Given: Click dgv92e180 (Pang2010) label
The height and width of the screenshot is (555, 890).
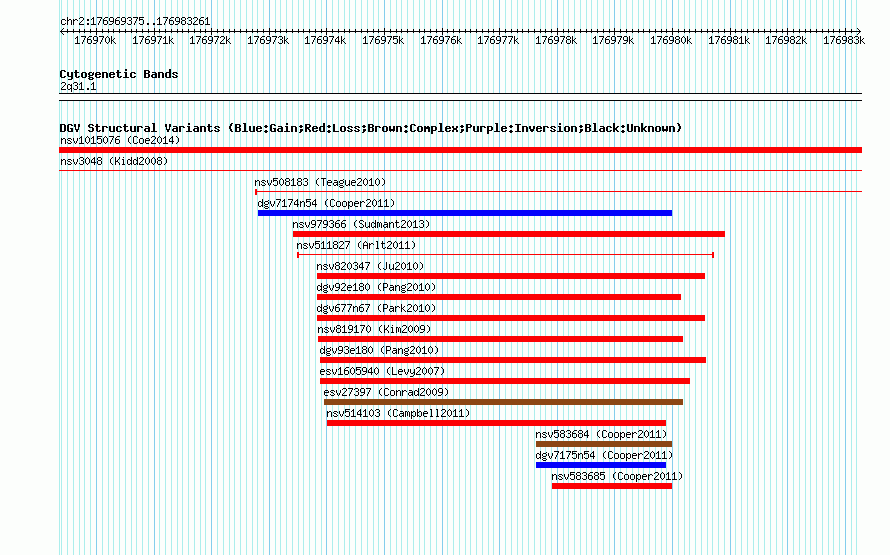Looking at the screenshot, I should (376, 287).
